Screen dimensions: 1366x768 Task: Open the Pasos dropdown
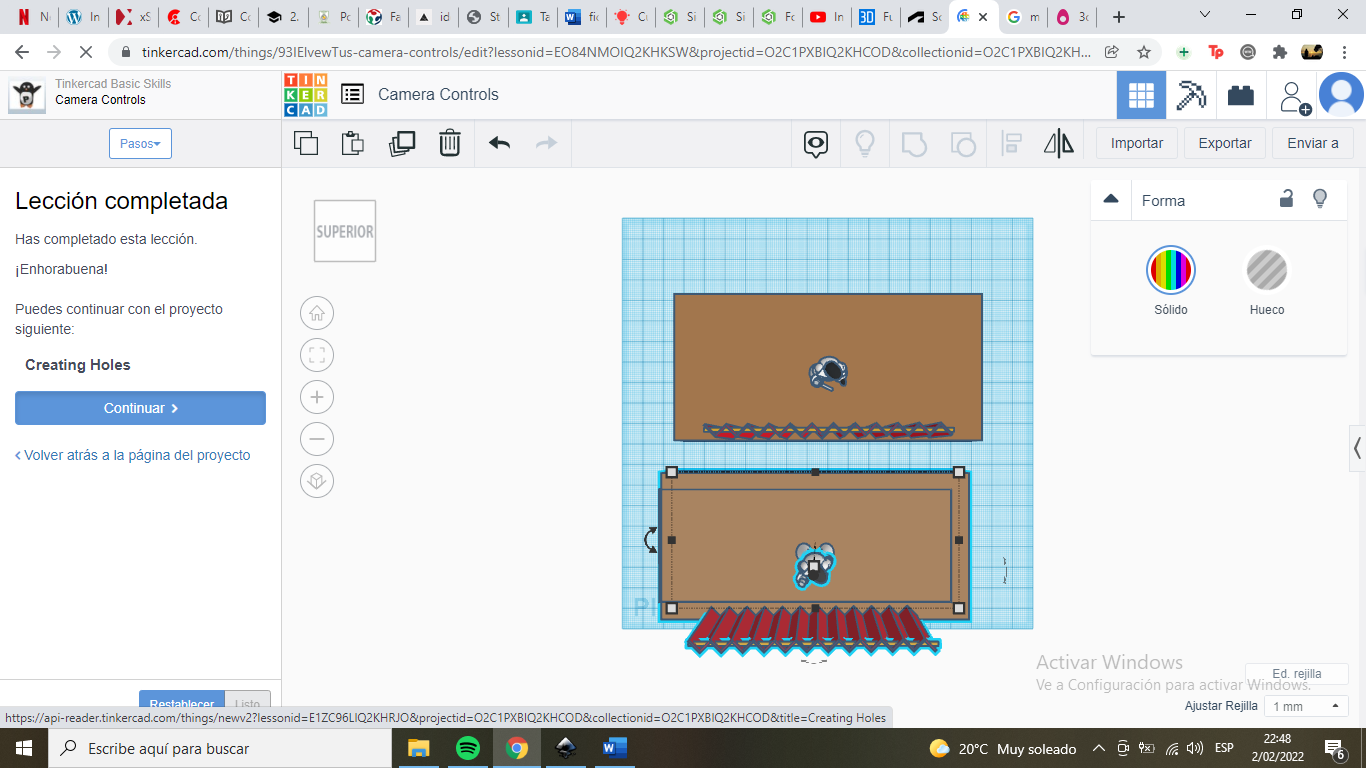(140, 143)
